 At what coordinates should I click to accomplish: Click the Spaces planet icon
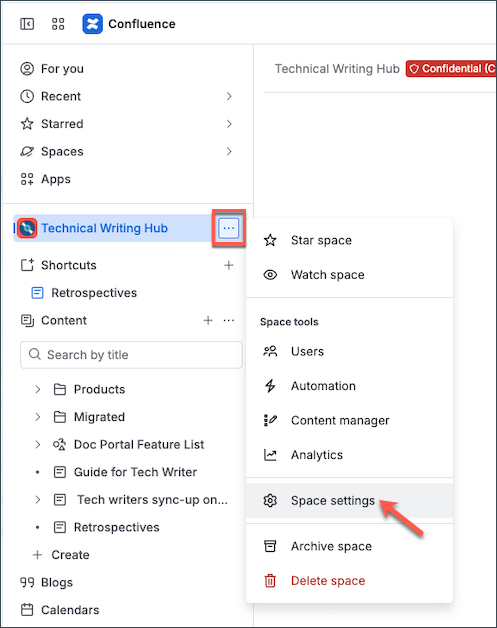(27, 152)
